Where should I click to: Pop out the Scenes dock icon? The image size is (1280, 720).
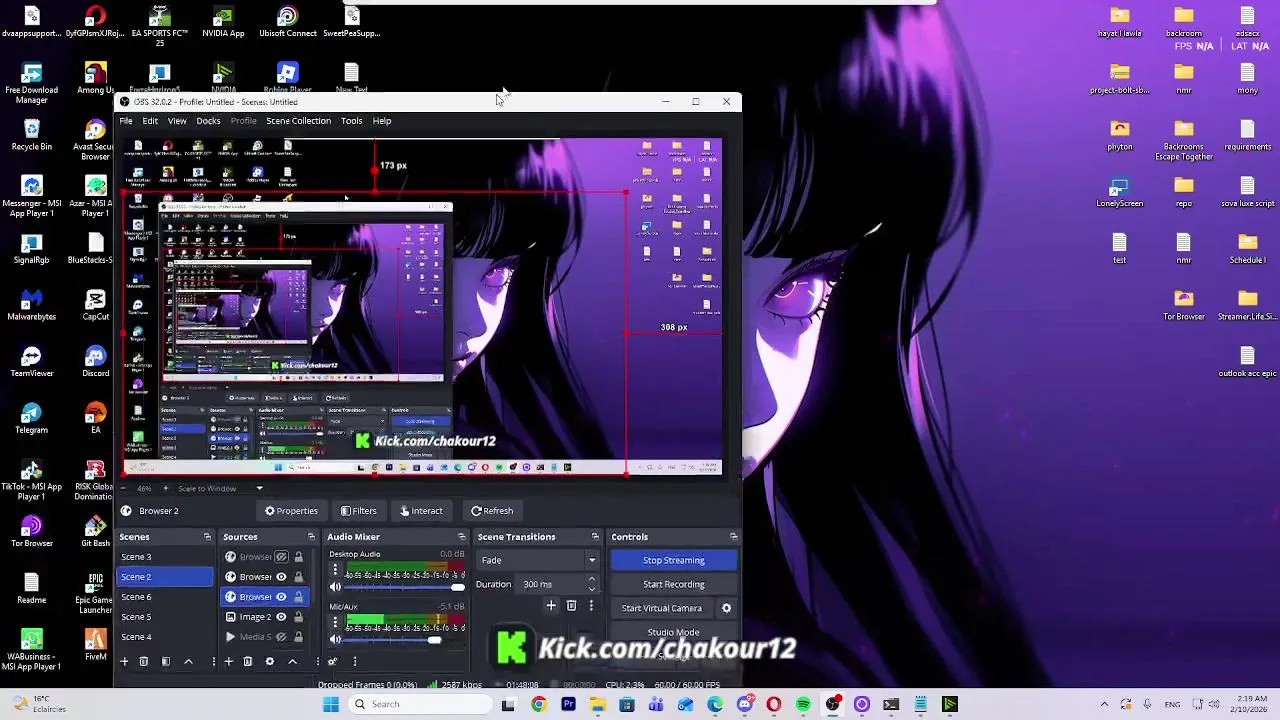click(x=207, y=537)
